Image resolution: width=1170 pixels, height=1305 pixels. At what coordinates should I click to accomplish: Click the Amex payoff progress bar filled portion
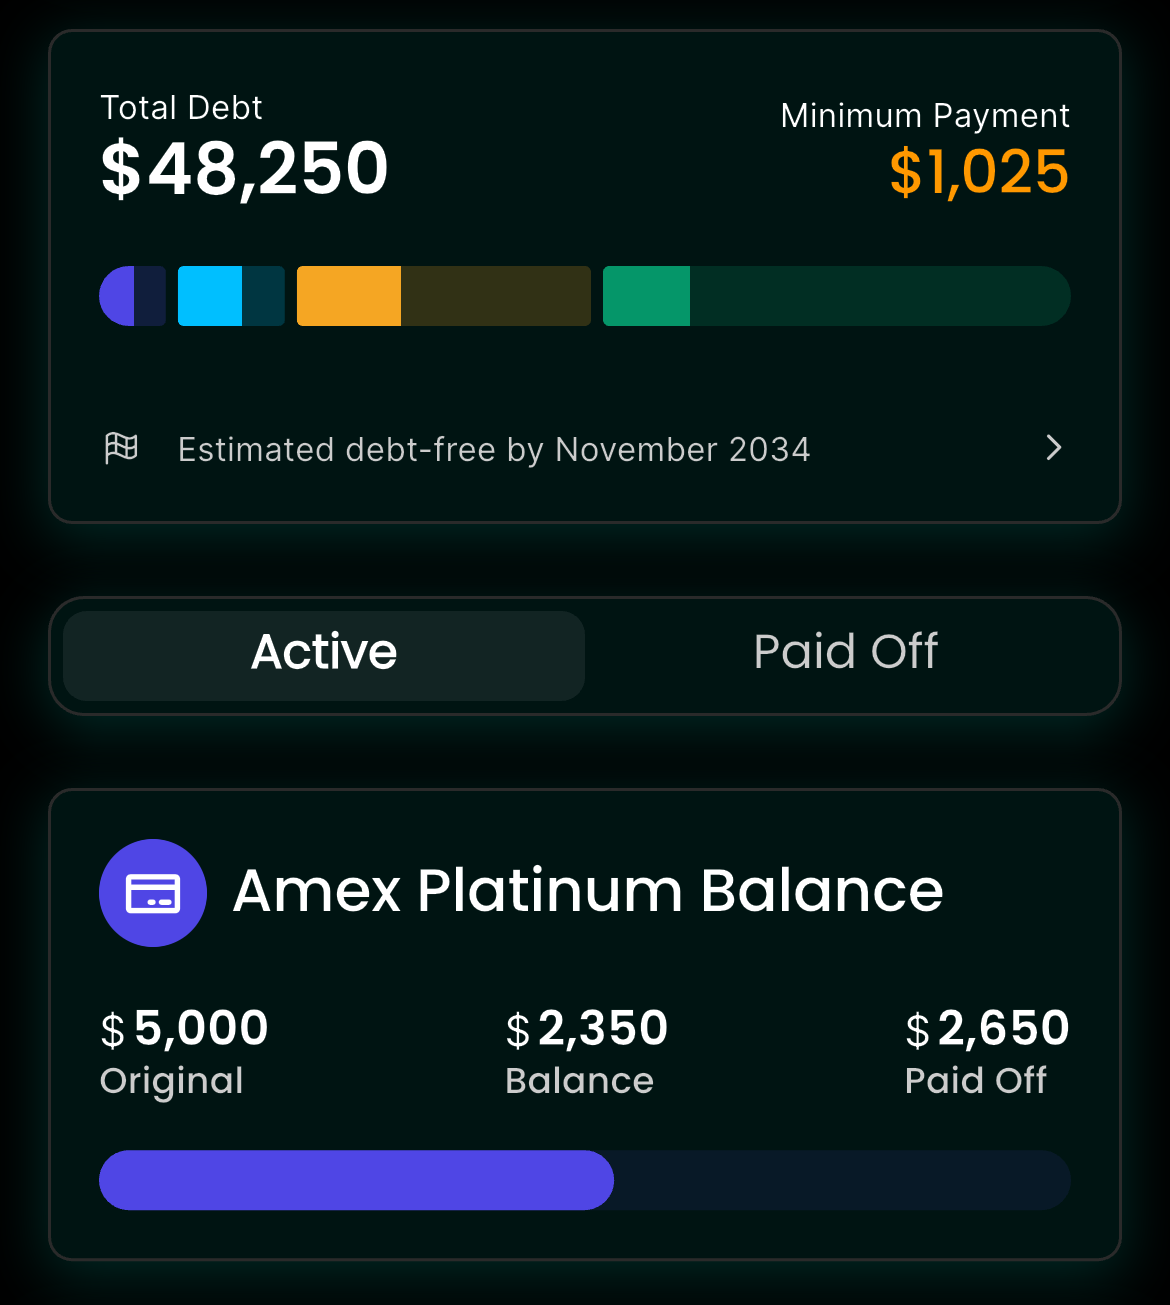coord(356,1180)
